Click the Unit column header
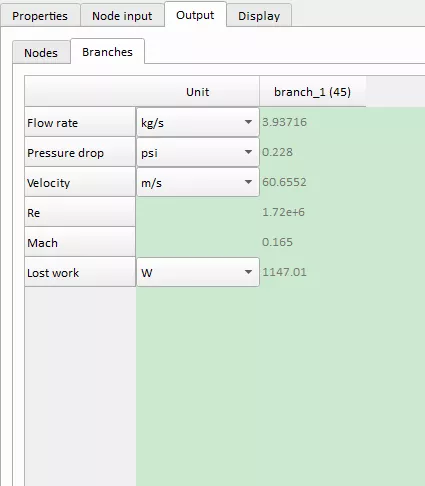The image size is (425, 486). [198, 92]
